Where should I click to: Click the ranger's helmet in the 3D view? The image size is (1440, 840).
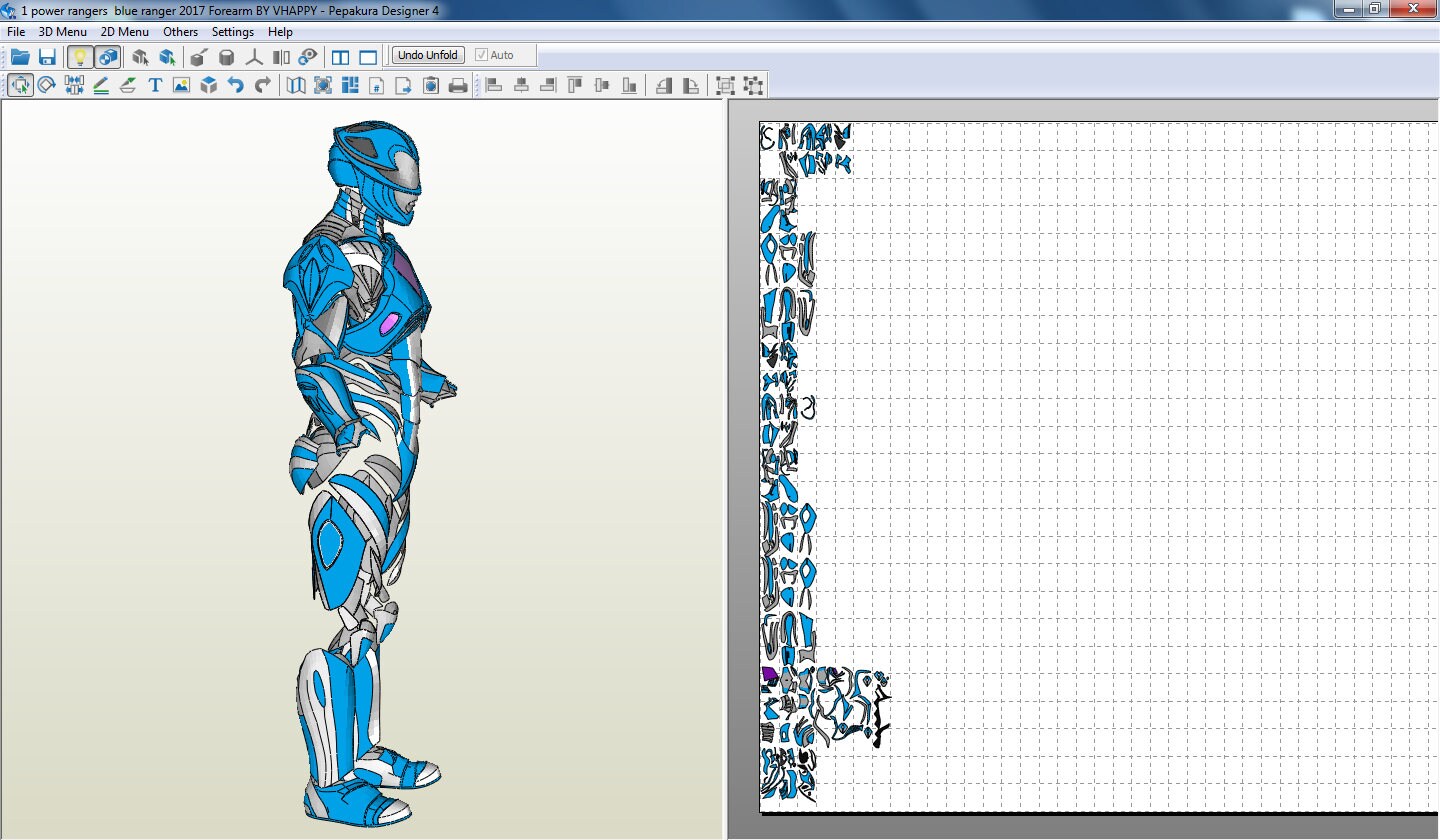click(x=376, y=170)
